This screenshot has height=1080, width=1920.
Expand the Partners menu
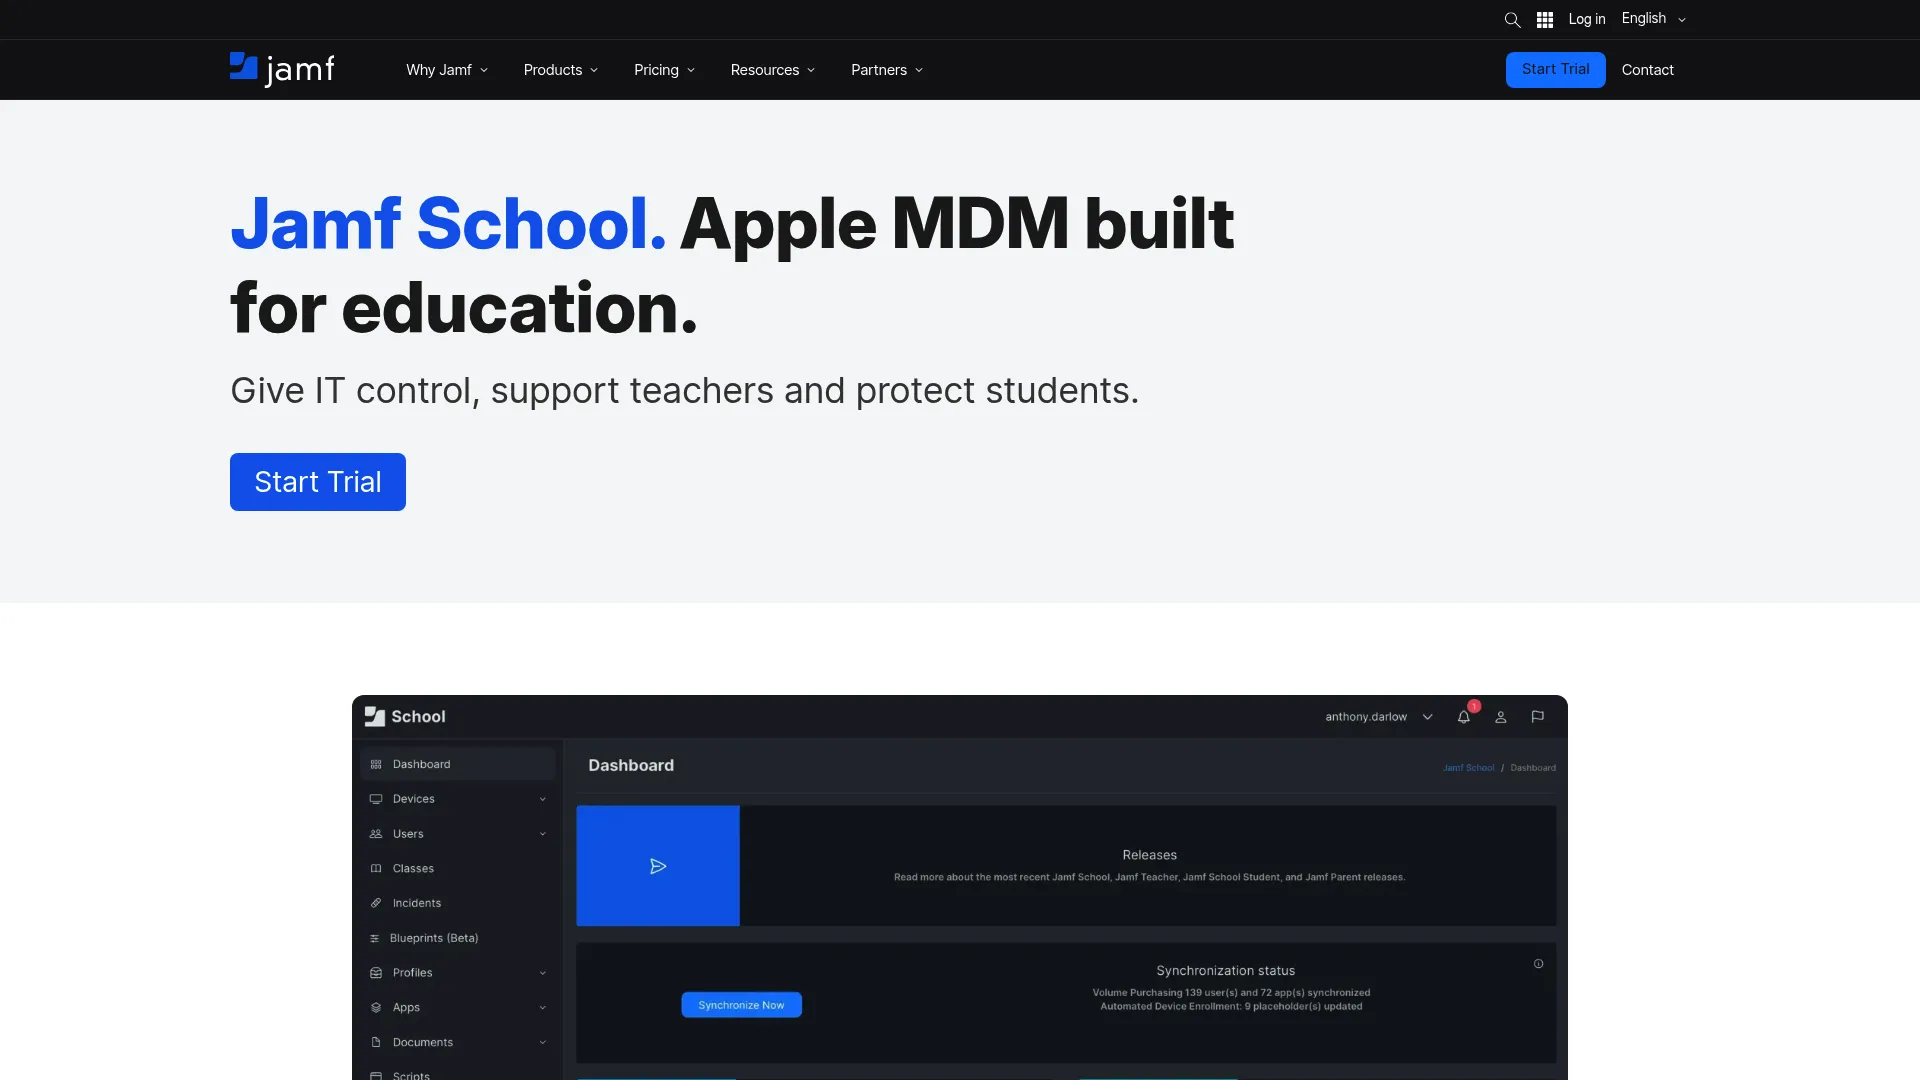tap(887, 70)
